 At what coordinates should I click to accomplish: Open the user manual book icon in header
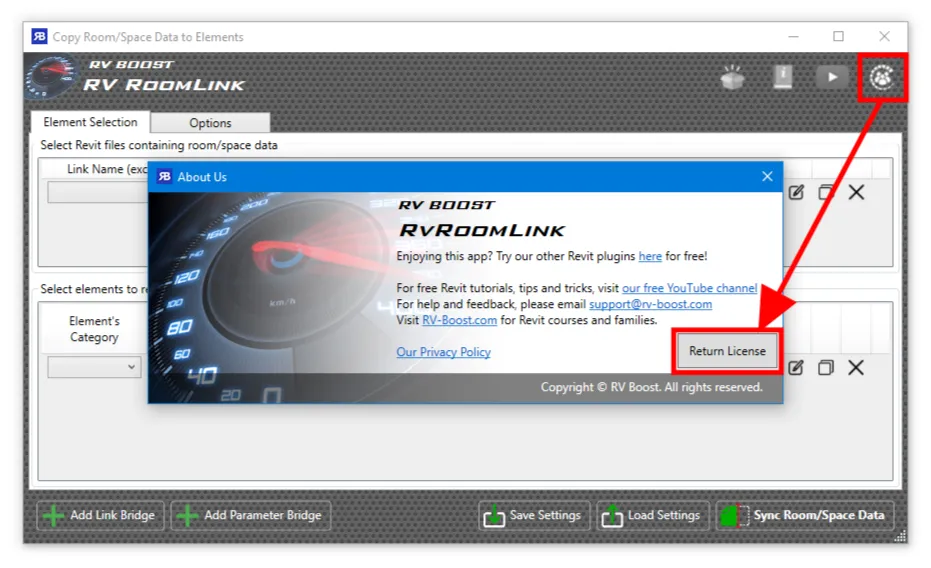[x=783, y=77]
